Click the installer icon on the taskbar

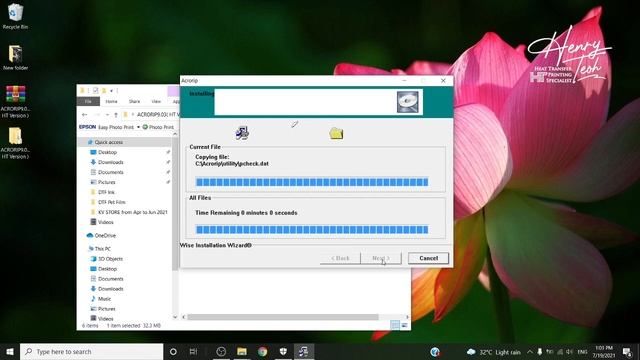[x=303, y=351]
